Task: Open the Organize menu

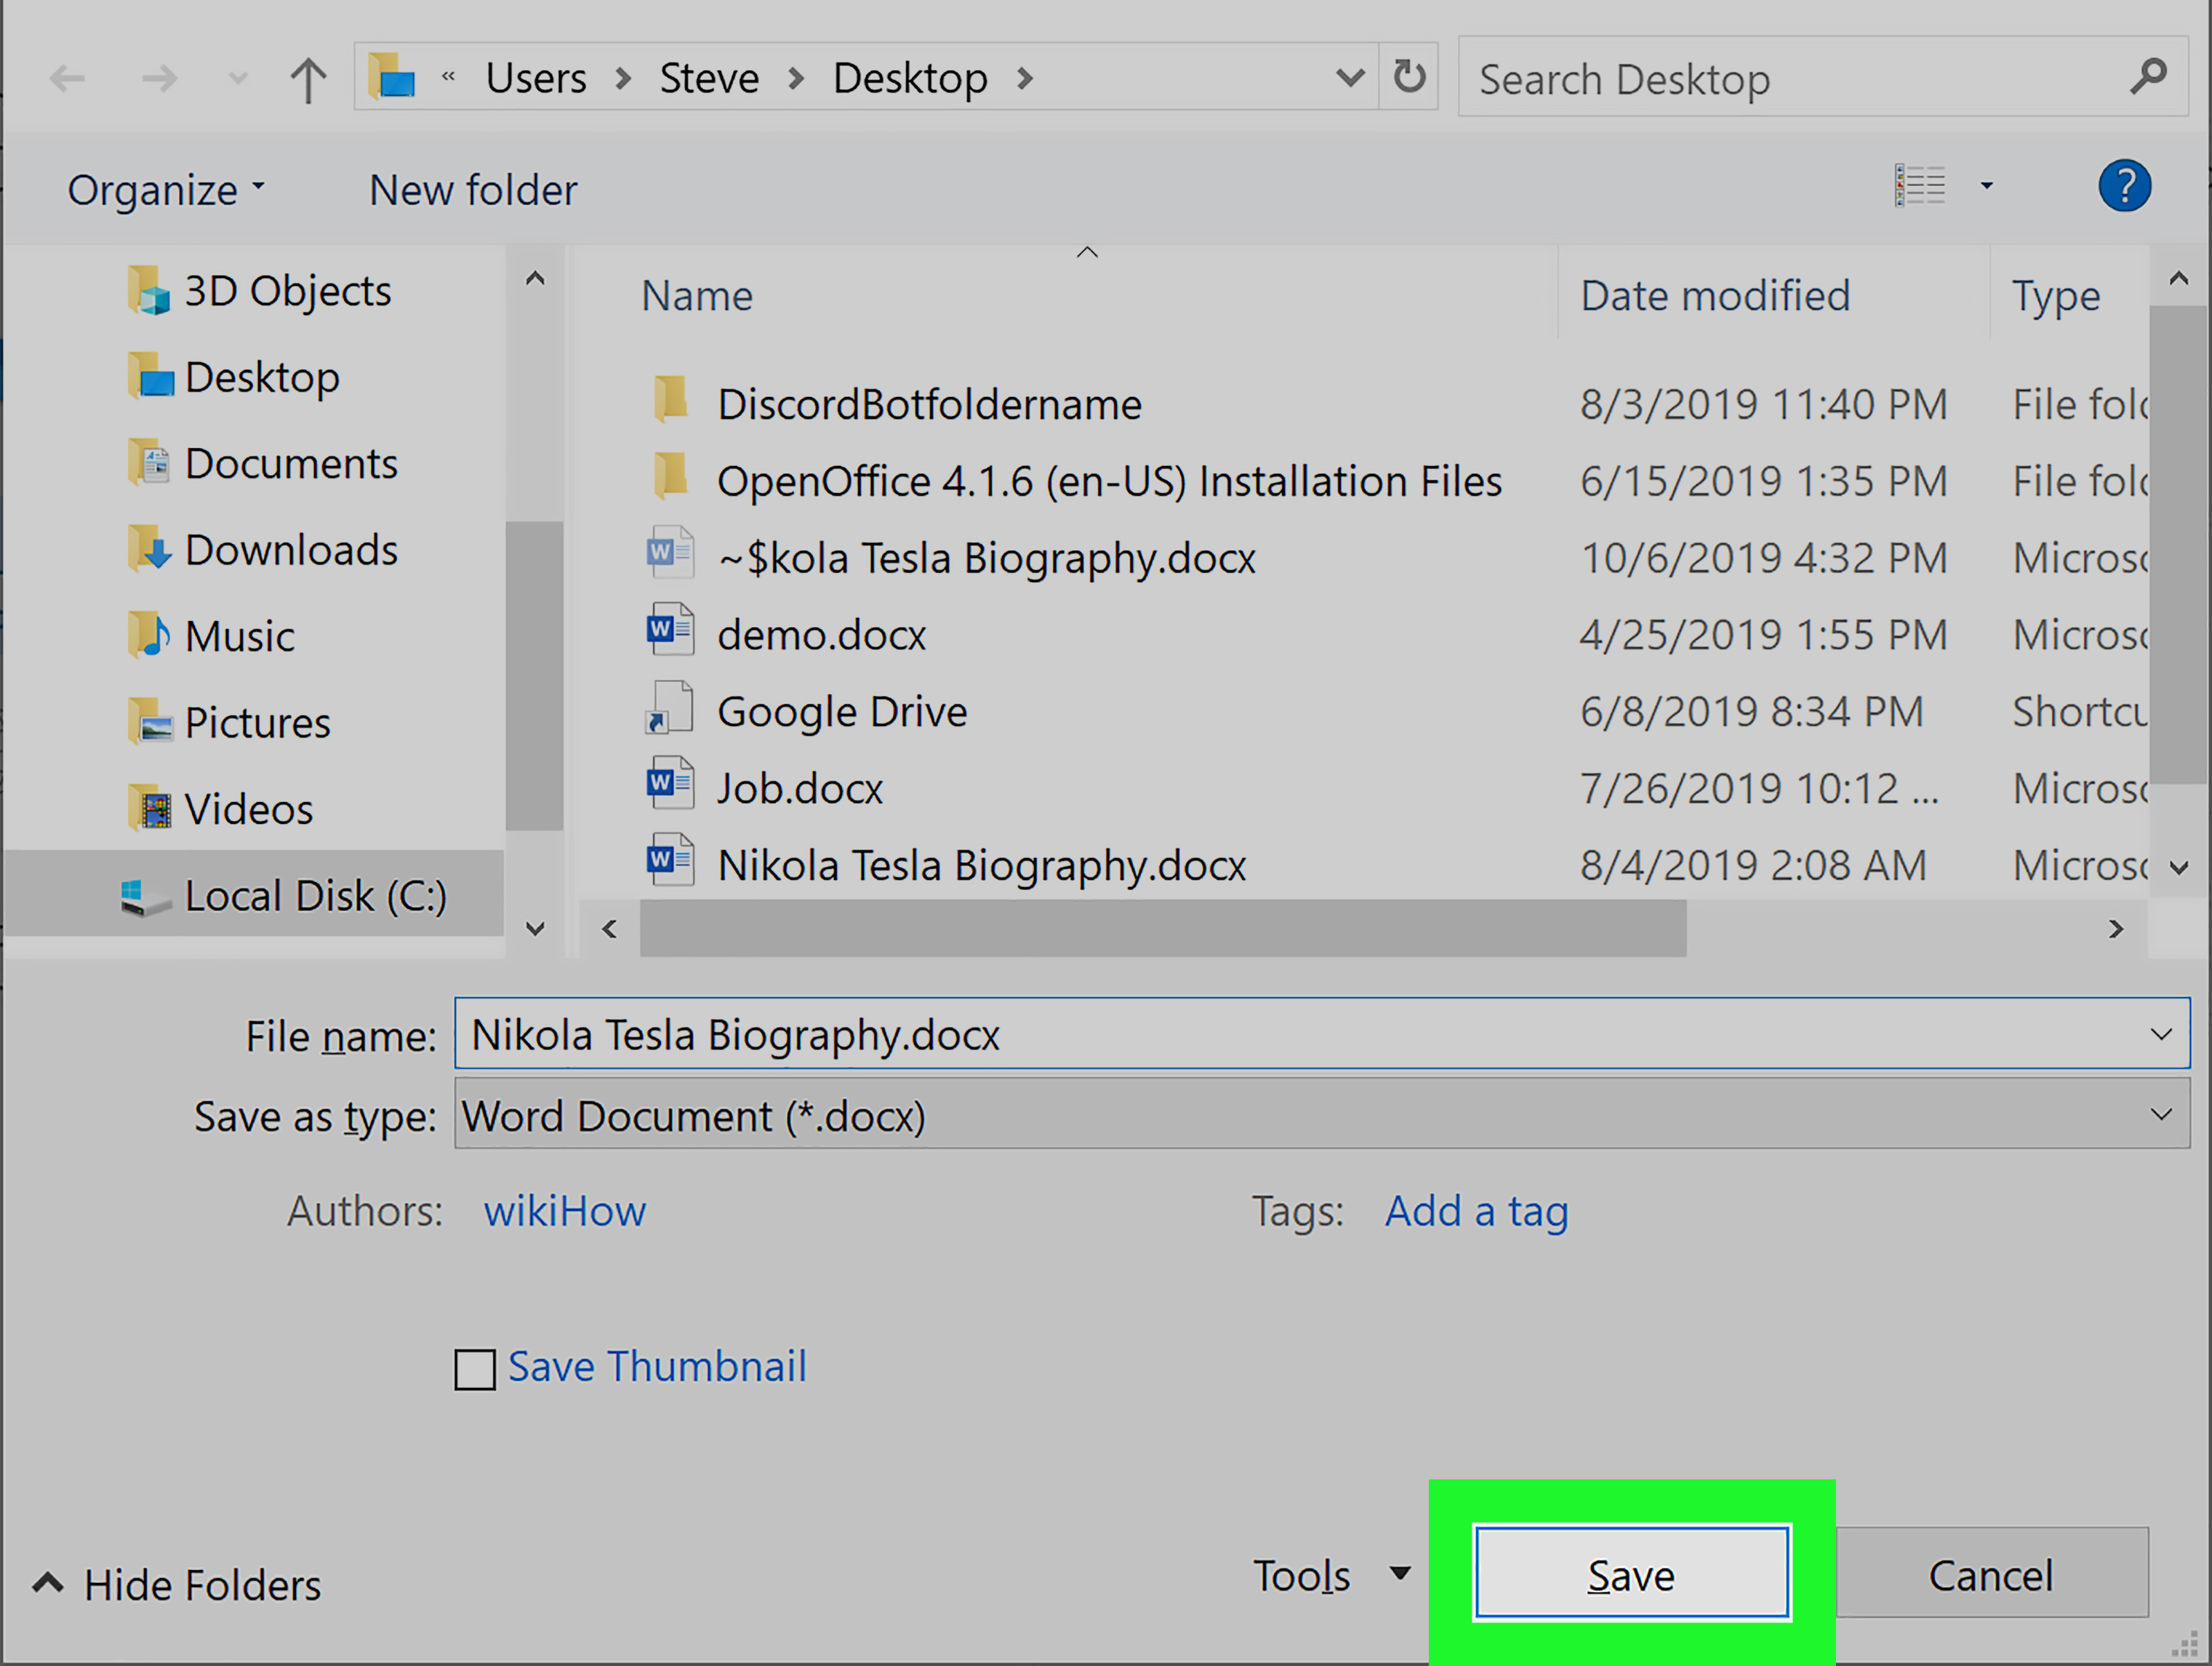Action: click(166, 190)
